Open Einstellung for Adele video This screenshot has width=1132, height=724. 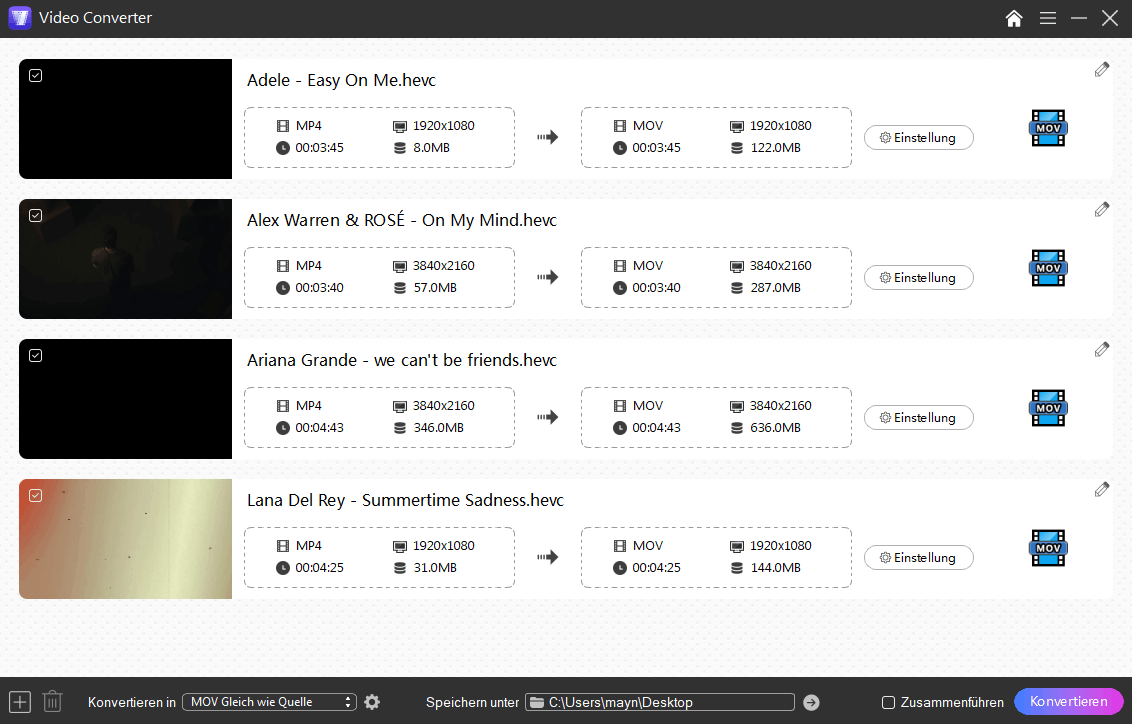point(918,138)
